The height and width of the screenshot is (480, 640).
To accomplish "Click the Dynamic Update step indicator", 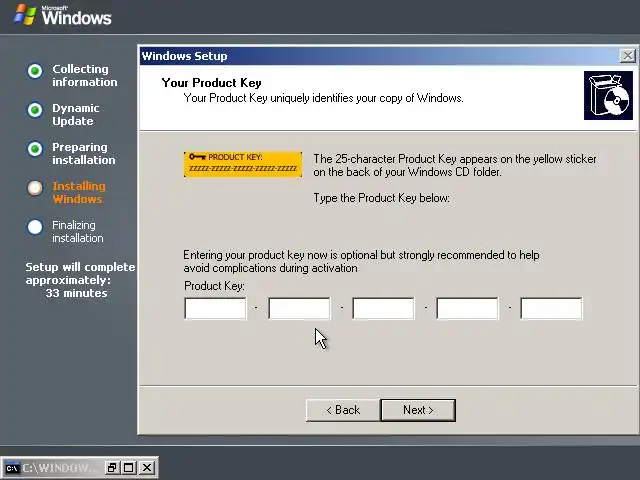I will click(35, 110).
